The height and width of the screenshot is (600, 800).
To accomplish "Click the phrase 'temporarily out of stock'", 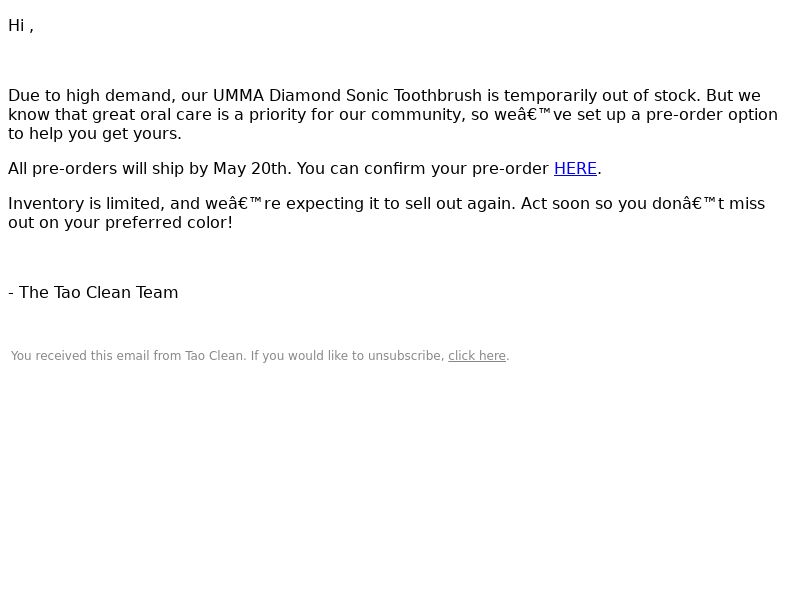I will click(x=602, y=95).
